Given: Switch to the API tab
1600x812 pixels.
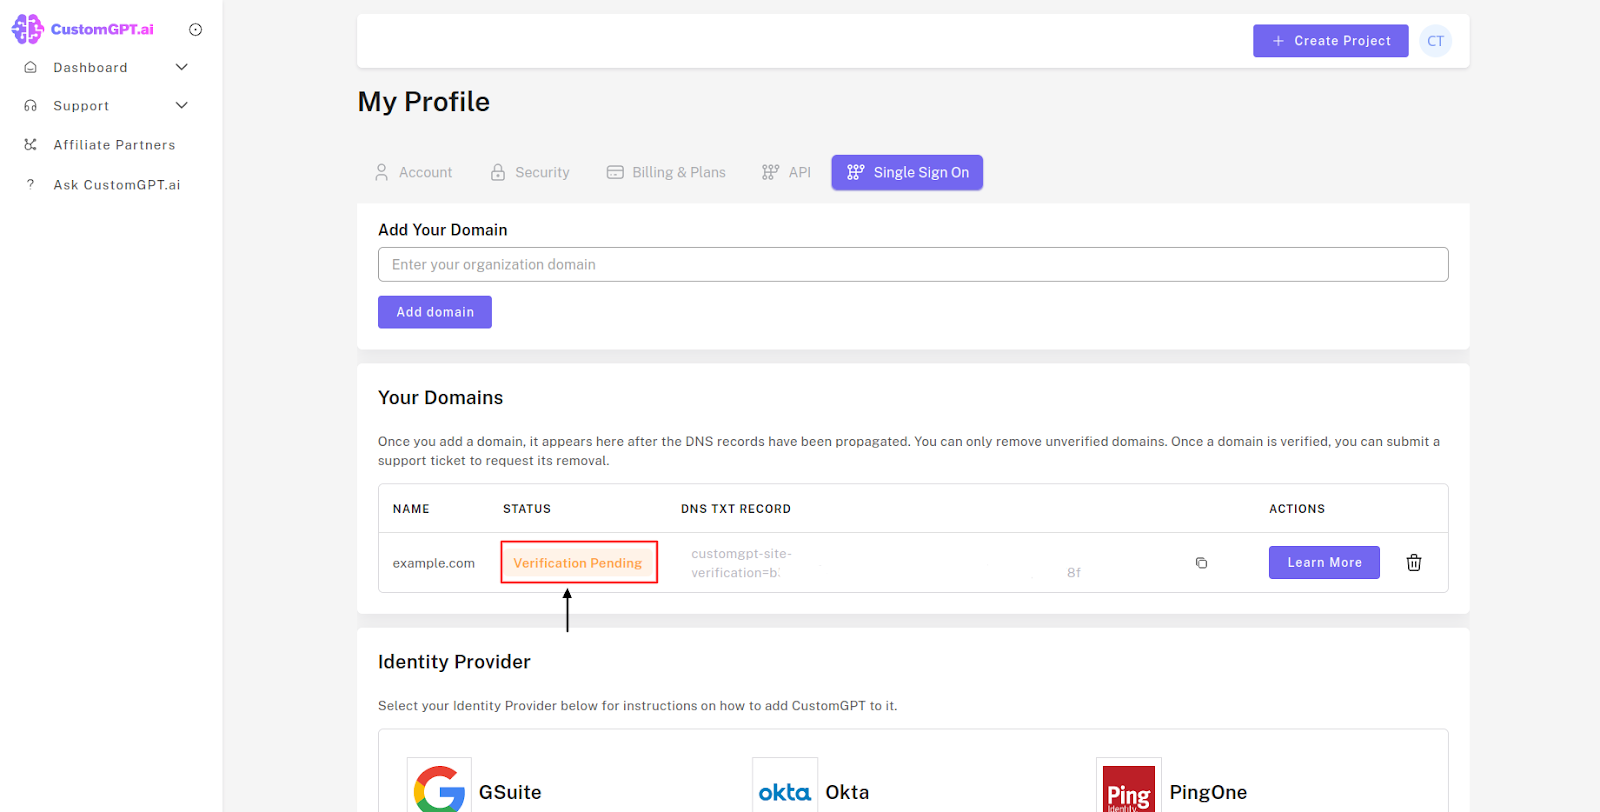Looking at the screenshot, I should click(786, 172).
